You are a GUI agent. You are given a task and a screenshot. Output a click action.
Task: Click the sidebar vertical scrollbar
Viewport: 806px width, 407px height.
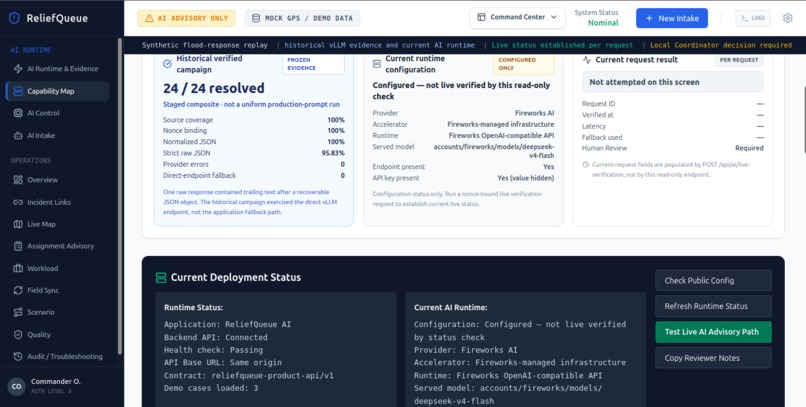(x=120, y=195)
